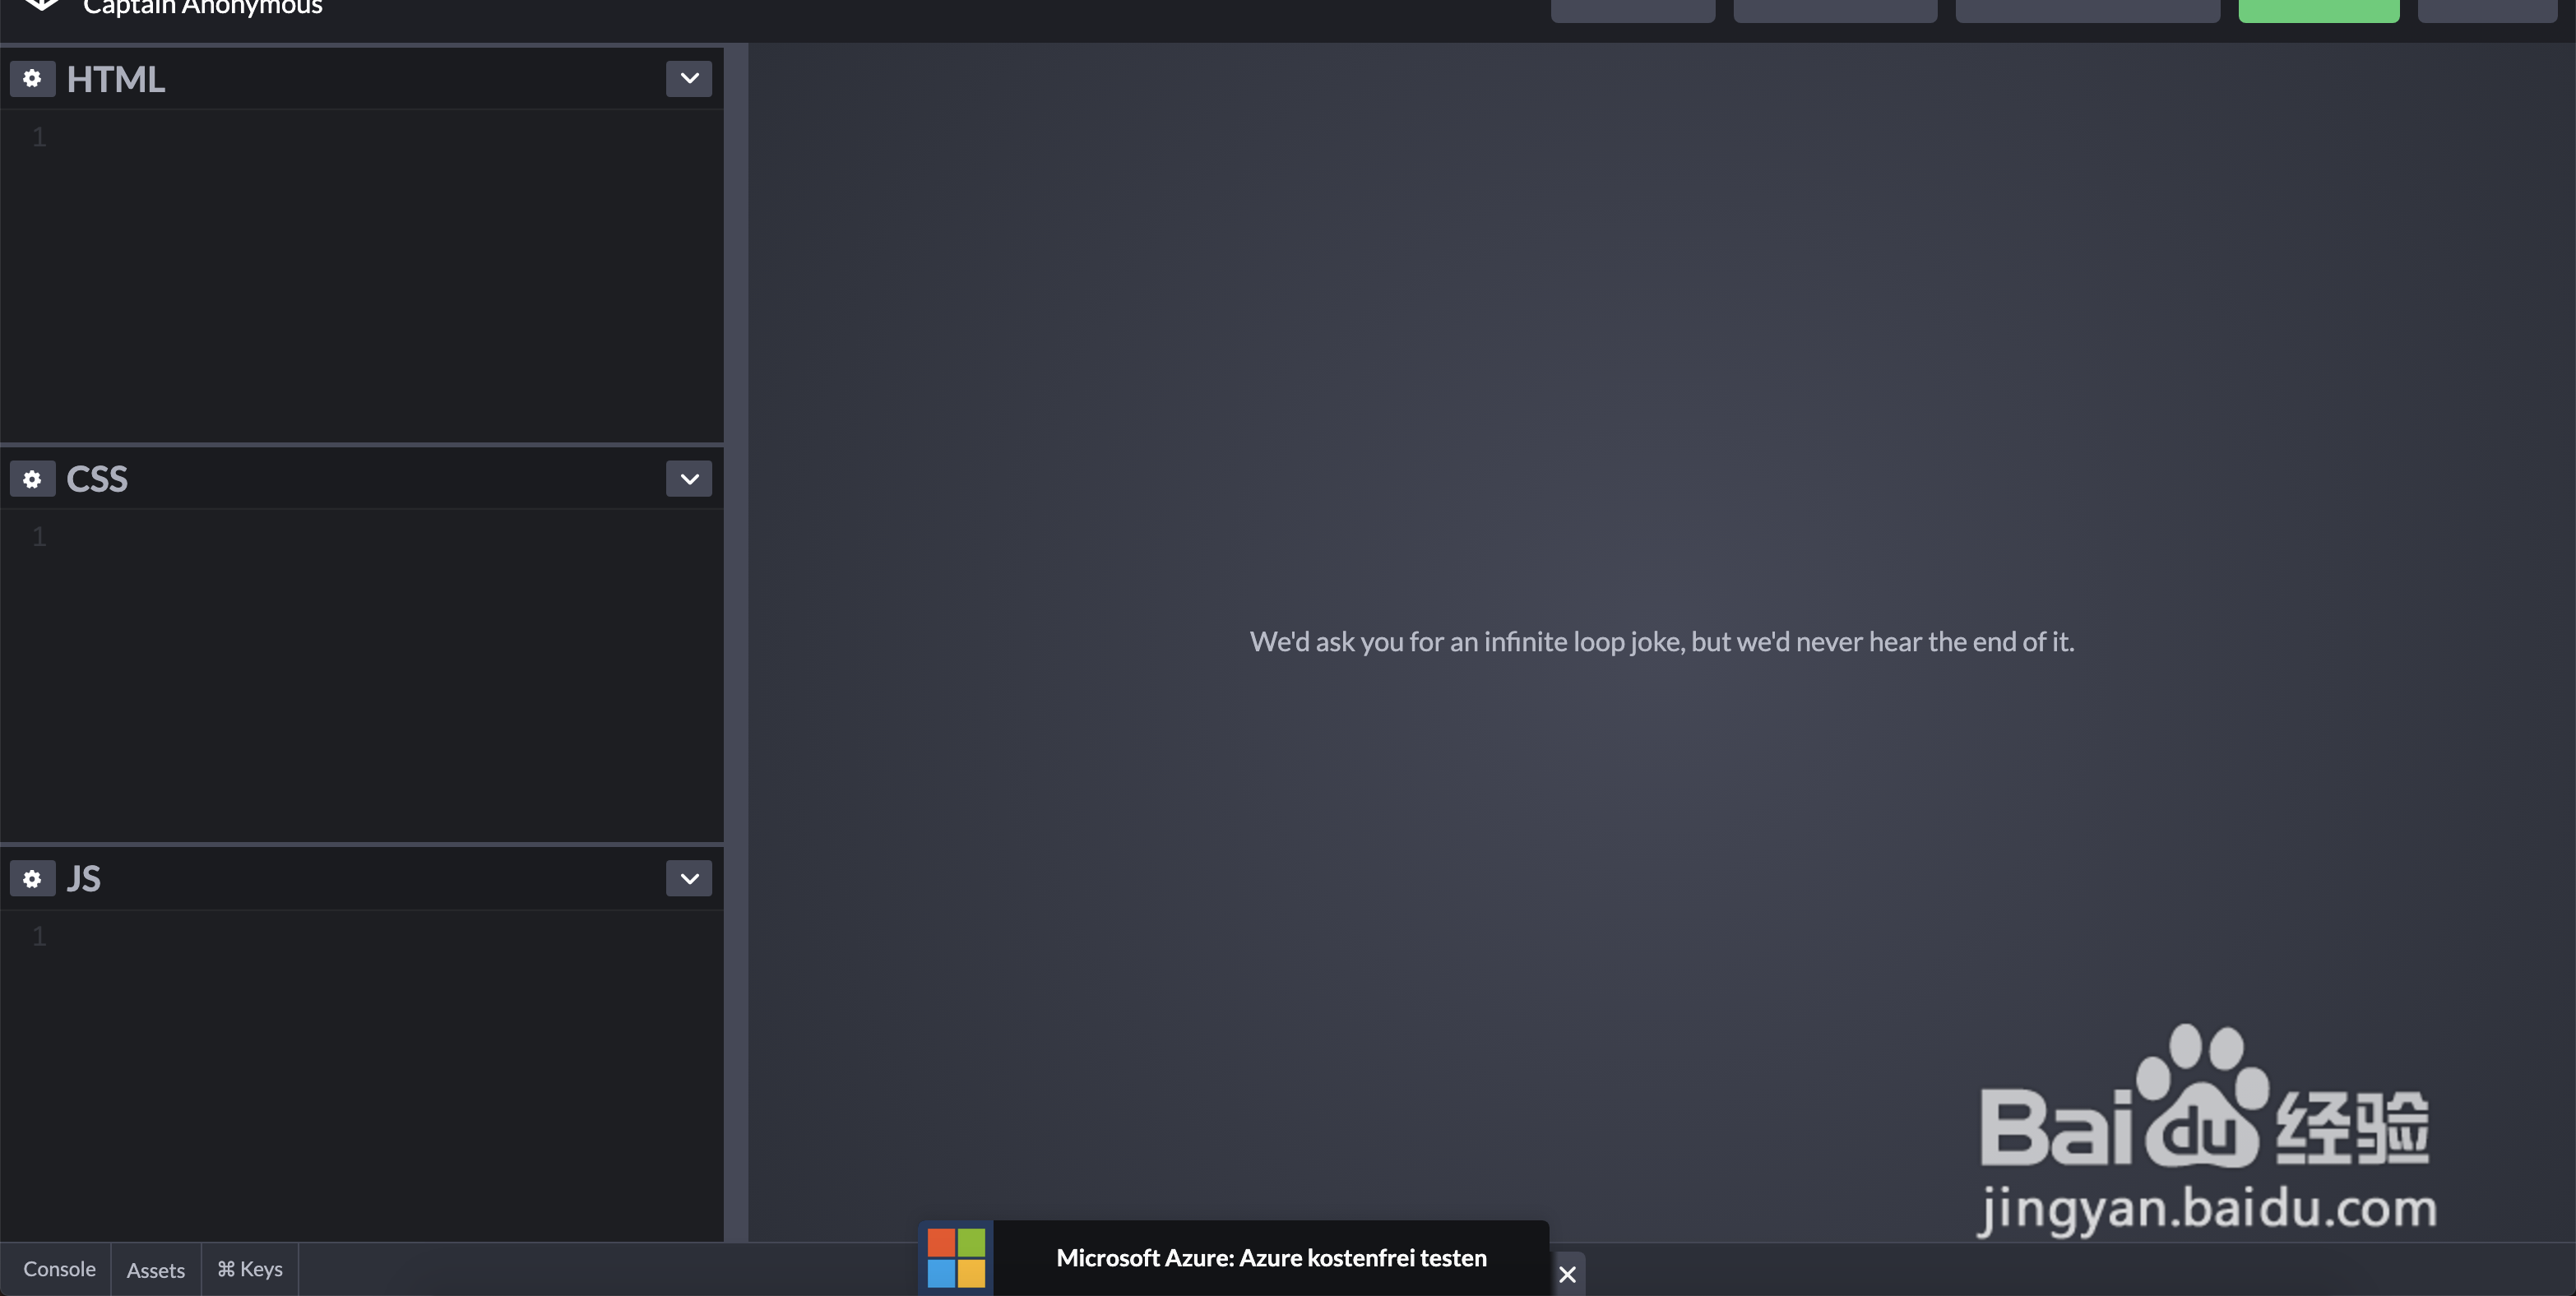This screenshot has width=2576, height=1296.
Task: Open JS editor settings gear
Action: click(x=32, y=878)
